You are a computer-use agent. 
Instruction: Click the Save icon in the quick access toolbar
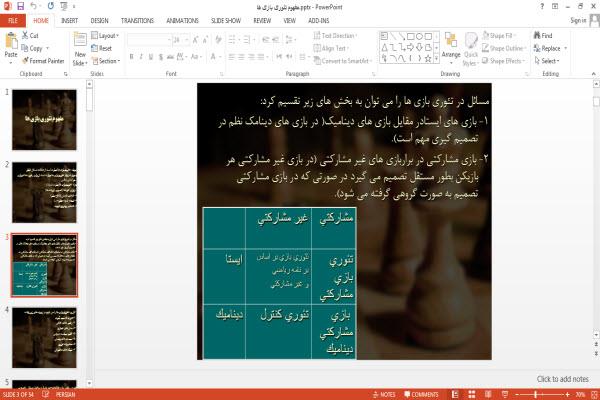coord(20,7)
